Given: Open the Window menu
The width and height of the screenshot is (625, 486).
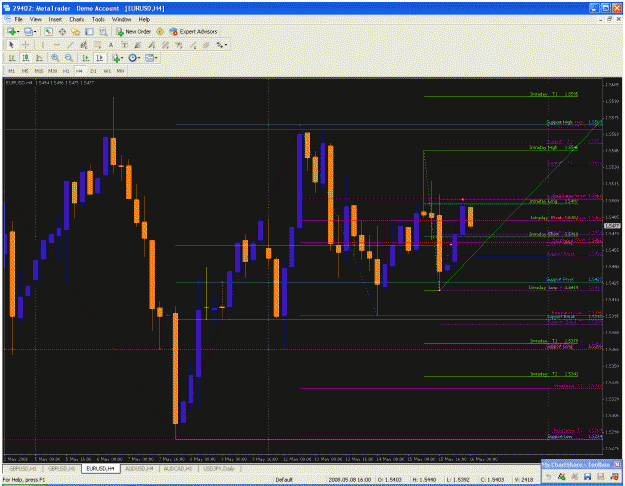Looking at the screenshot, I should point(121,19).
